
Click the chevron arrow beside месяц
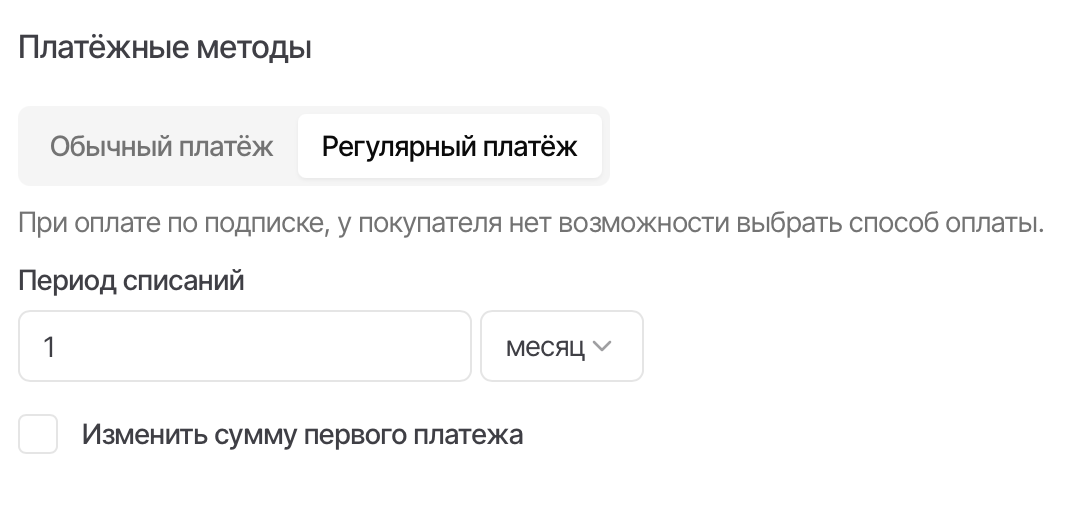[x=602, y=347]
